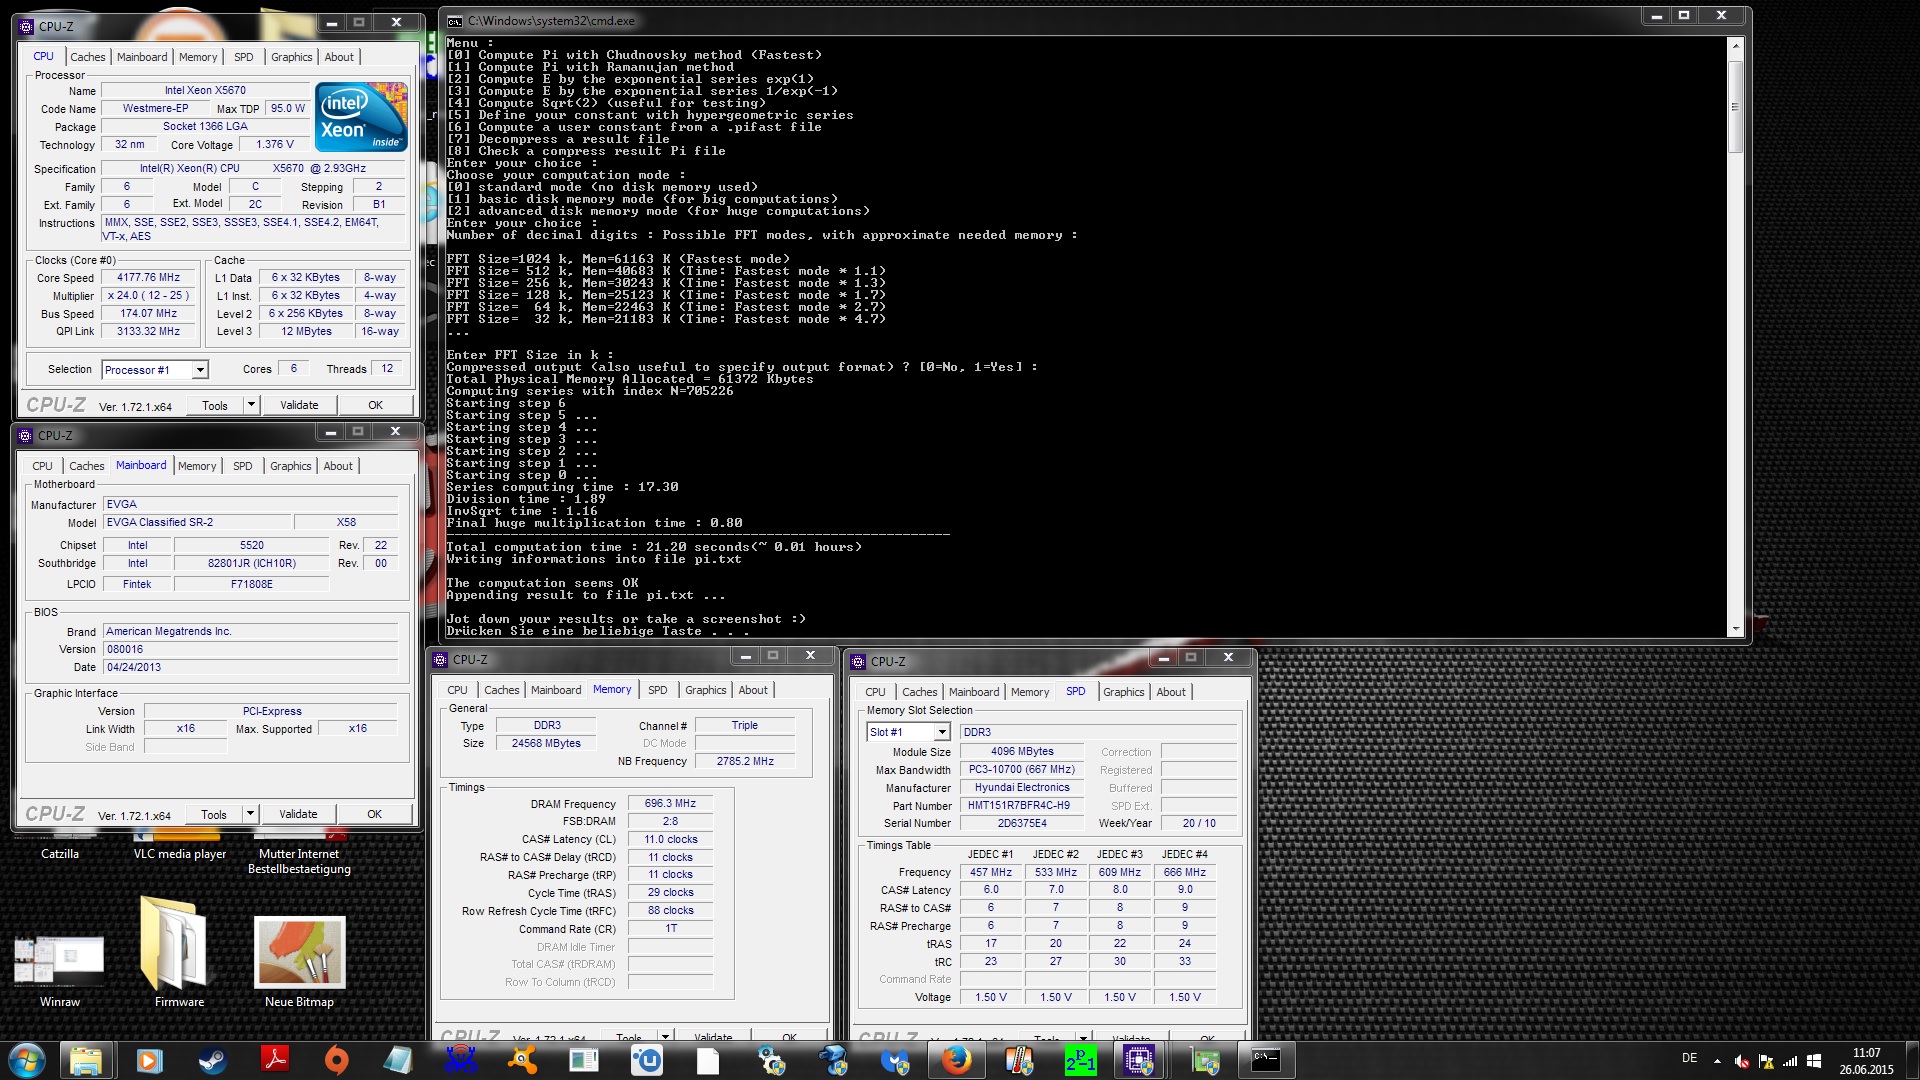The height and width of the screenshot is (1080, 1920).
Task: Click cmd.exe title bar icon
Action: (455, 20)
